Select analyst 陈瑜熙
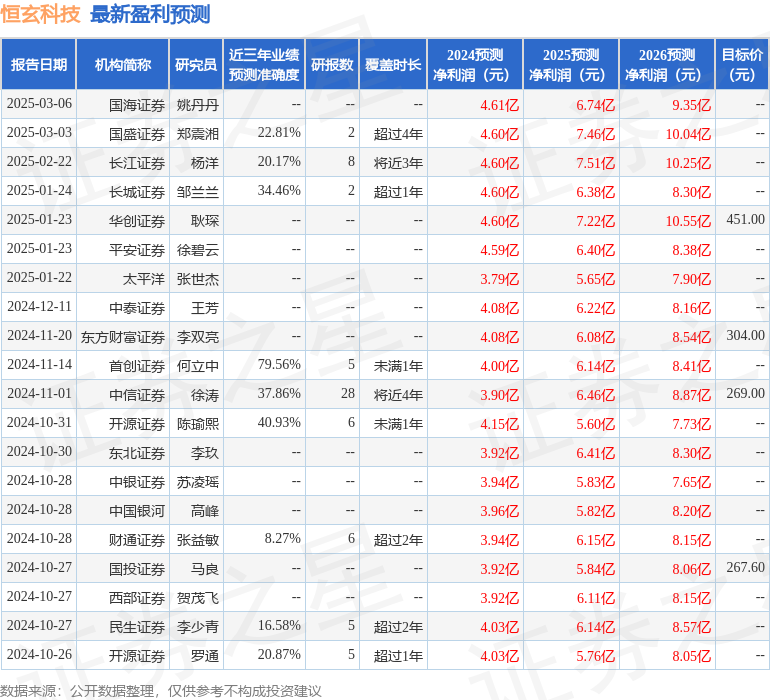The image size is (770, 700). pos(197,424)
